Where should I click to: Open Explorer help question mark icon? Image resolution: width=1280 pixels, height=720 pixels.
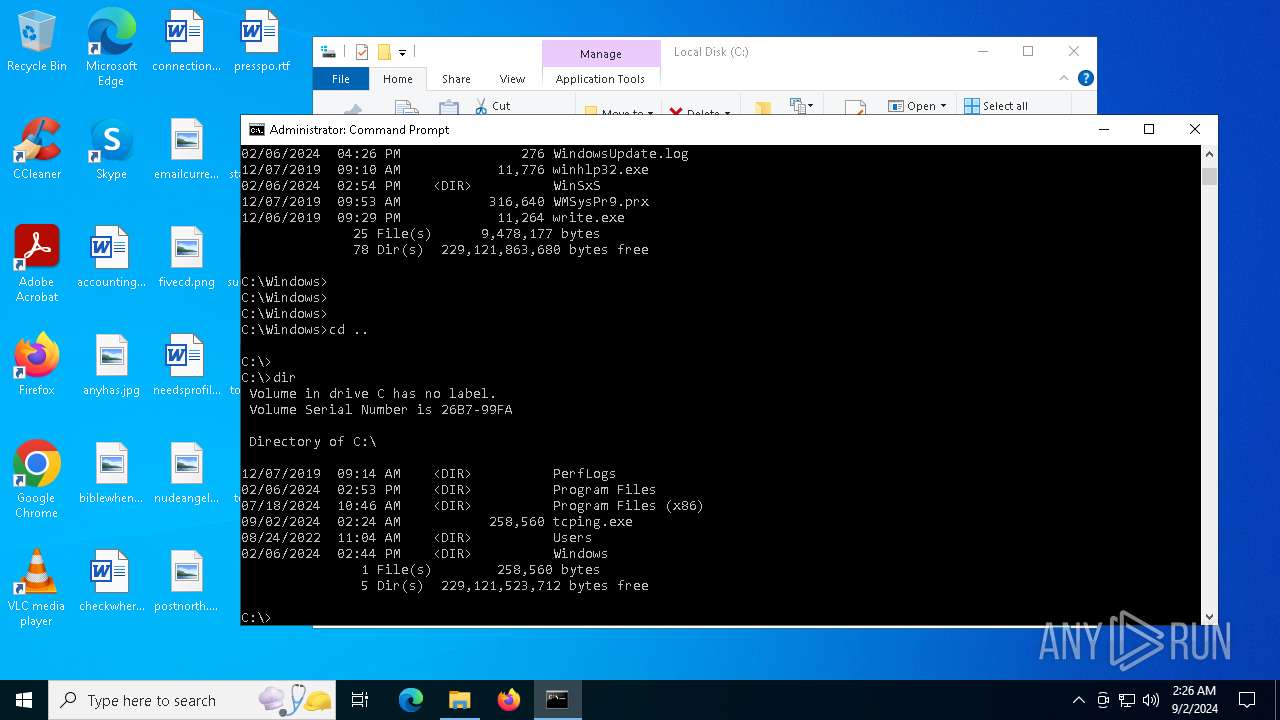pyautogui.click(x=1086, y=78)
